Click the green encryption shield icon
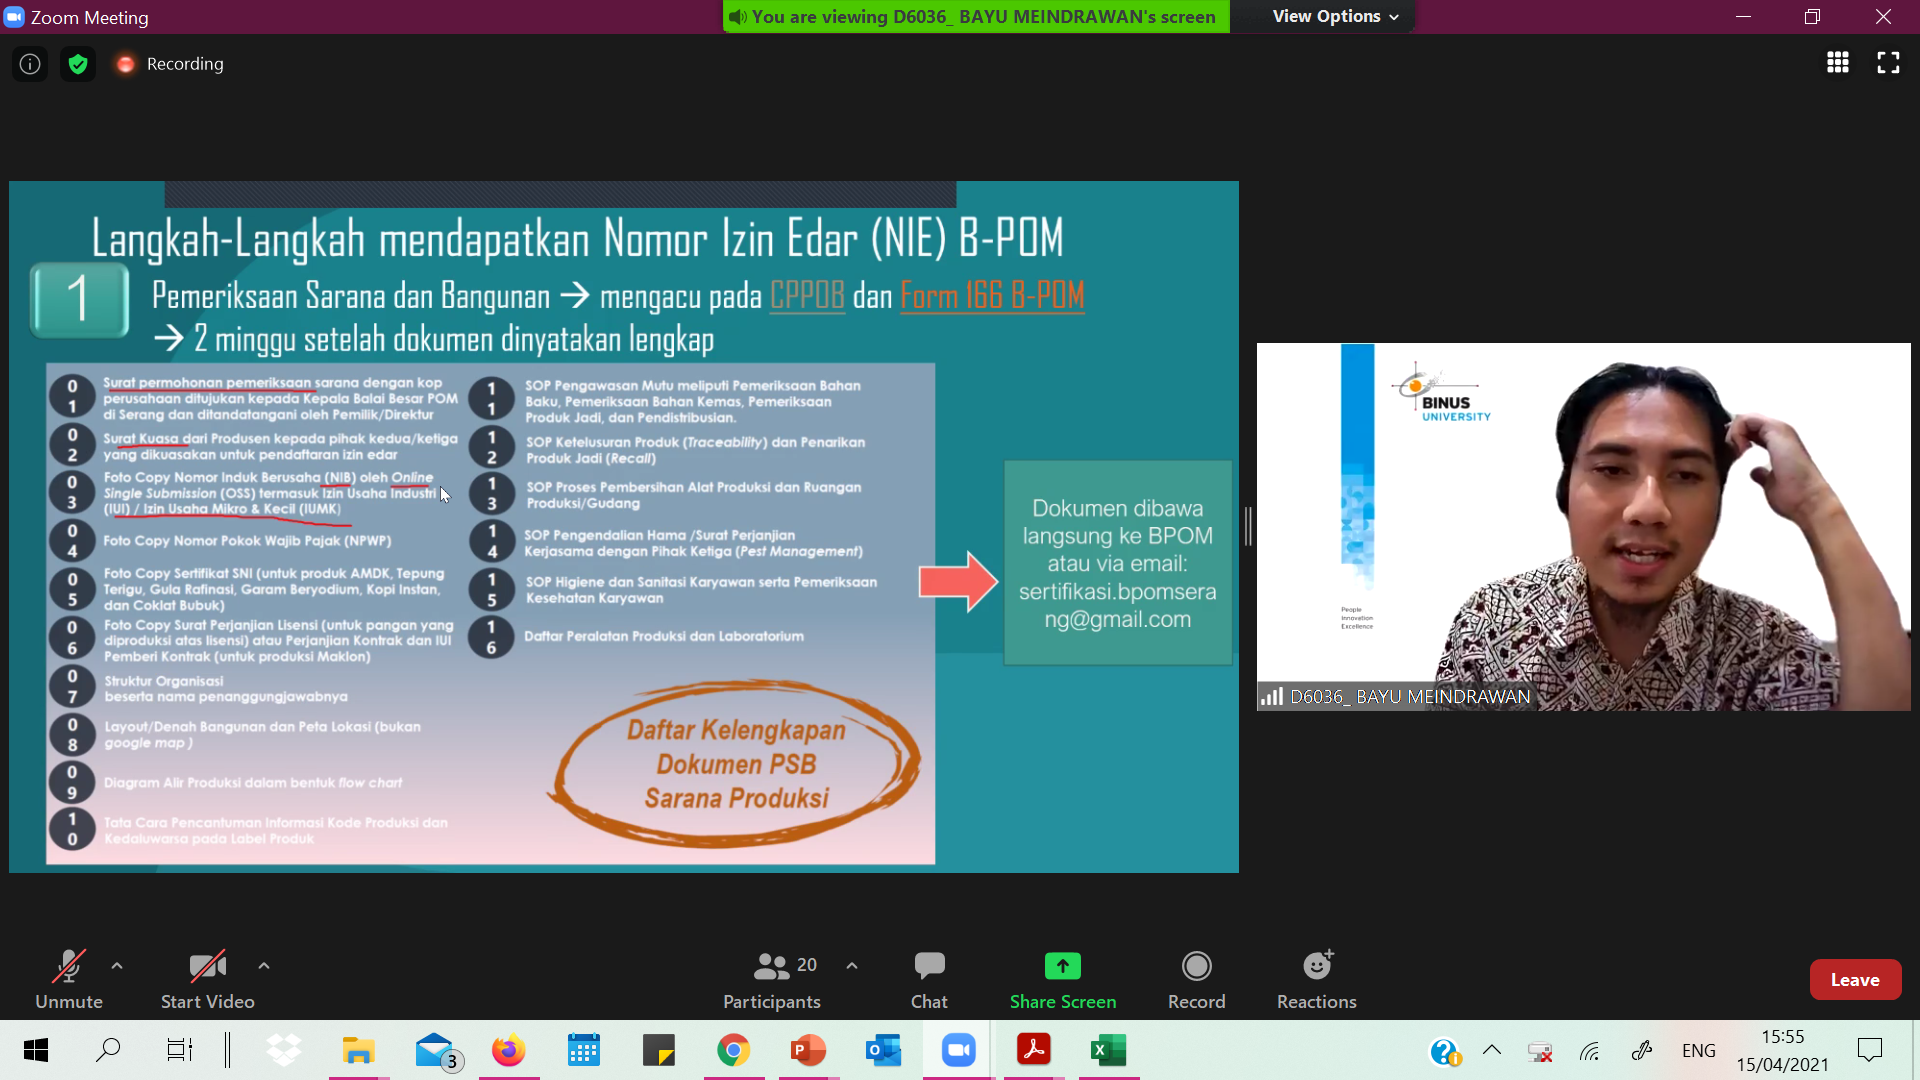The height and width of the screenshot is (1080, 1920). (x=78, y=64)
